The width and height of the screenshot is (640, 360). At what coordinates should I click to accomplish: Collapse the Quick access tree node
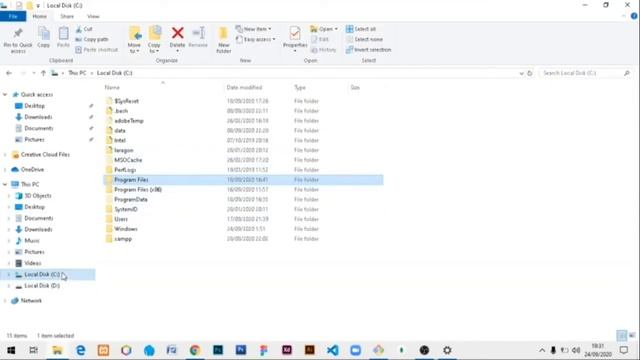tap(5, 95)
